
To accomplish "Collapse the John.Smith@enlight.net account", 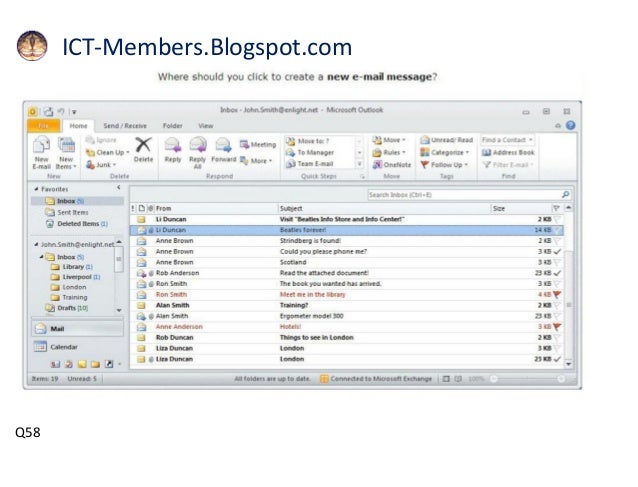I will coord(36,245).
